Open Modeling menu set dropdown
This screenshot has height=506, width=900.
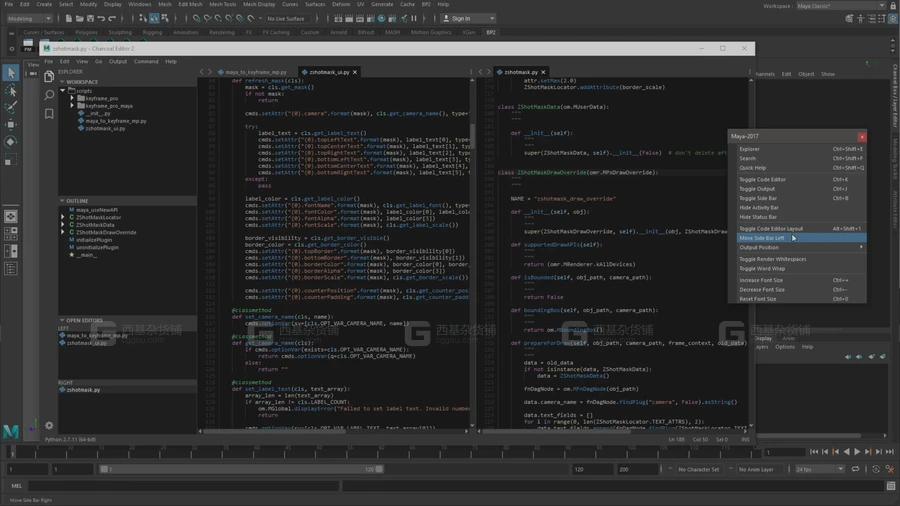pos(29,18)
